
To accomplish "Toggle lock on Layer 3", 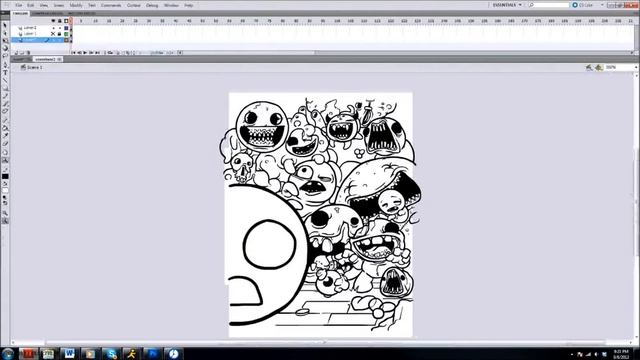I will [x=60, y=28].
